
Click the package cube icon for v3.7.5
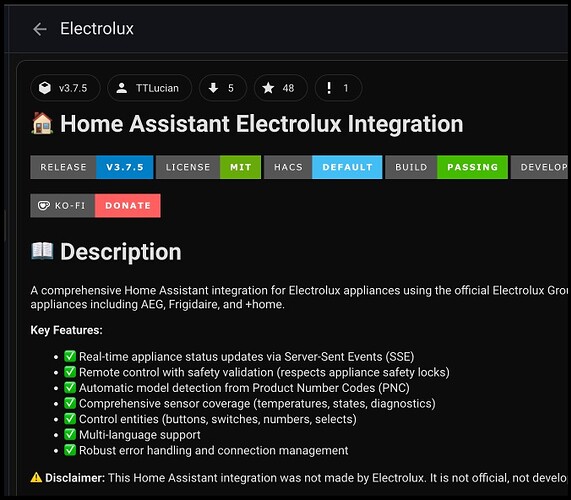45,88
